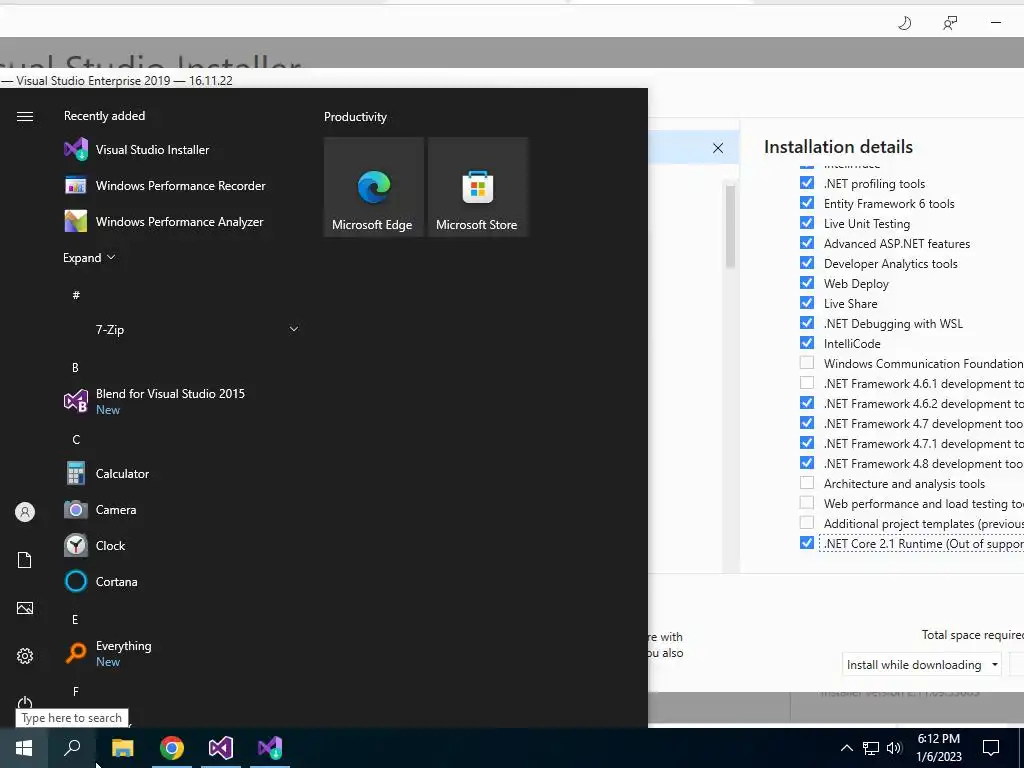The image size is (1024, 768).
Task: Show hidden icons in system tray
Action: pos(846,748)
